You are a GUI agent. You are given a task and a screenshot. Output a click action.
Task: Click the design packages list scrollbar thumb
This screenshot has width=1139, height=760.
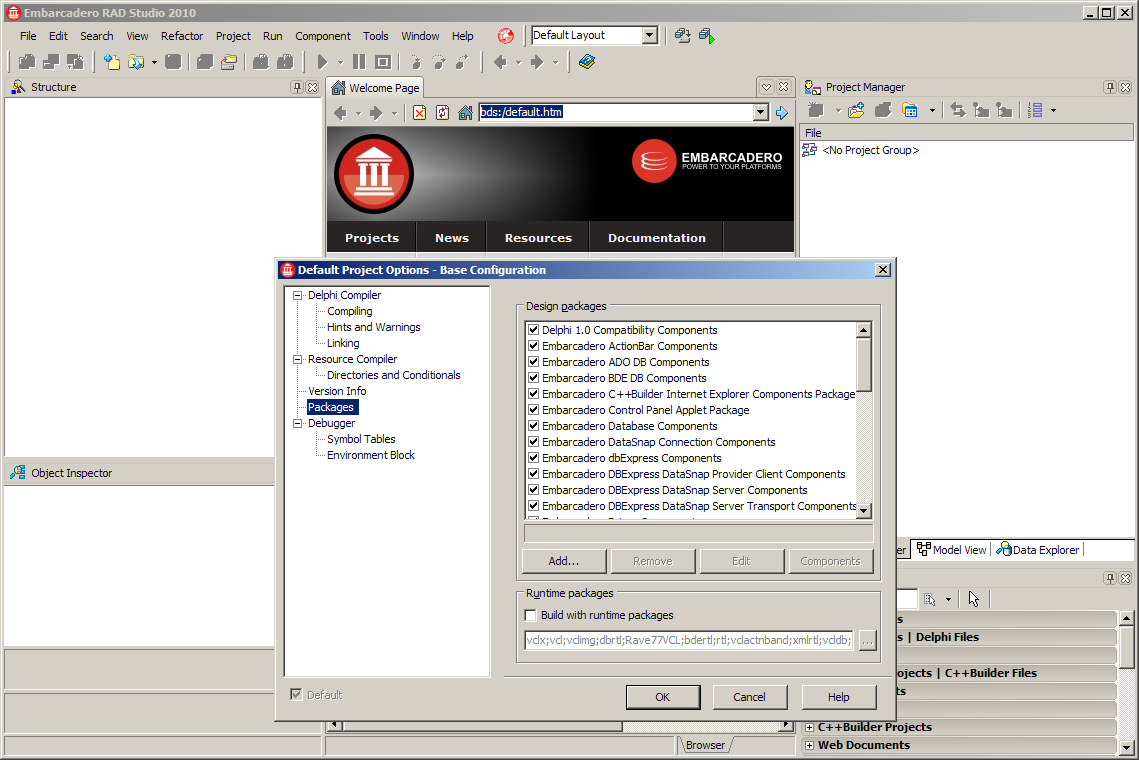(864, 365)
